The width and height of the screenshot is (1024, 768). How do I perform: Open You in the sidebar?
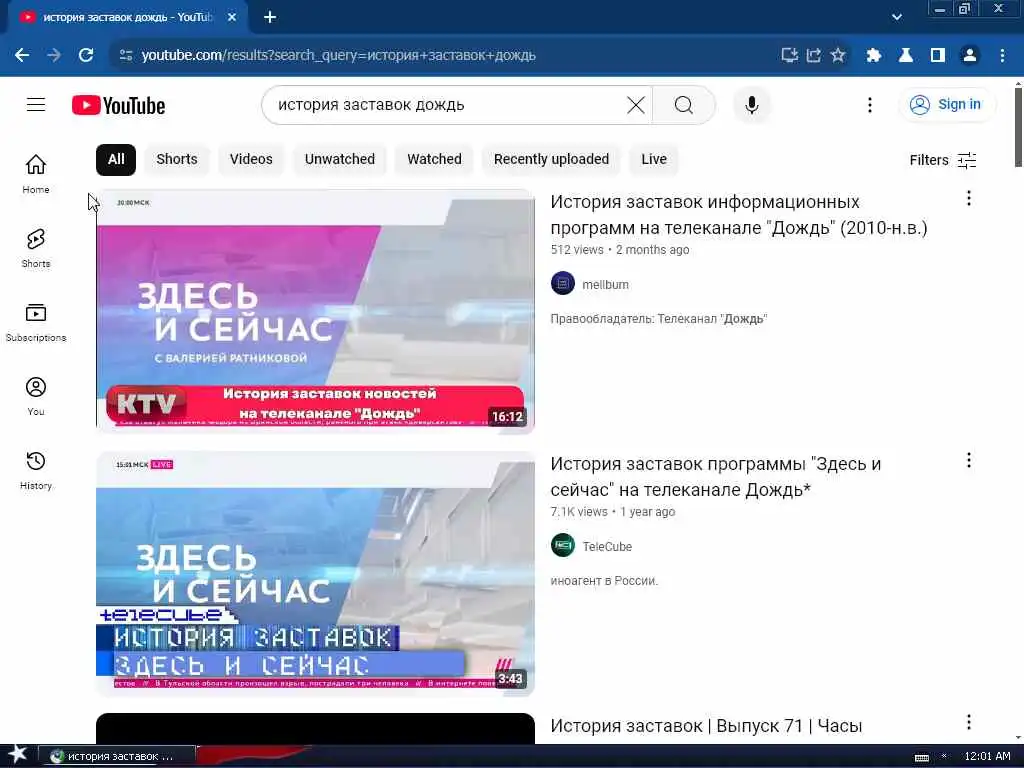36,396
